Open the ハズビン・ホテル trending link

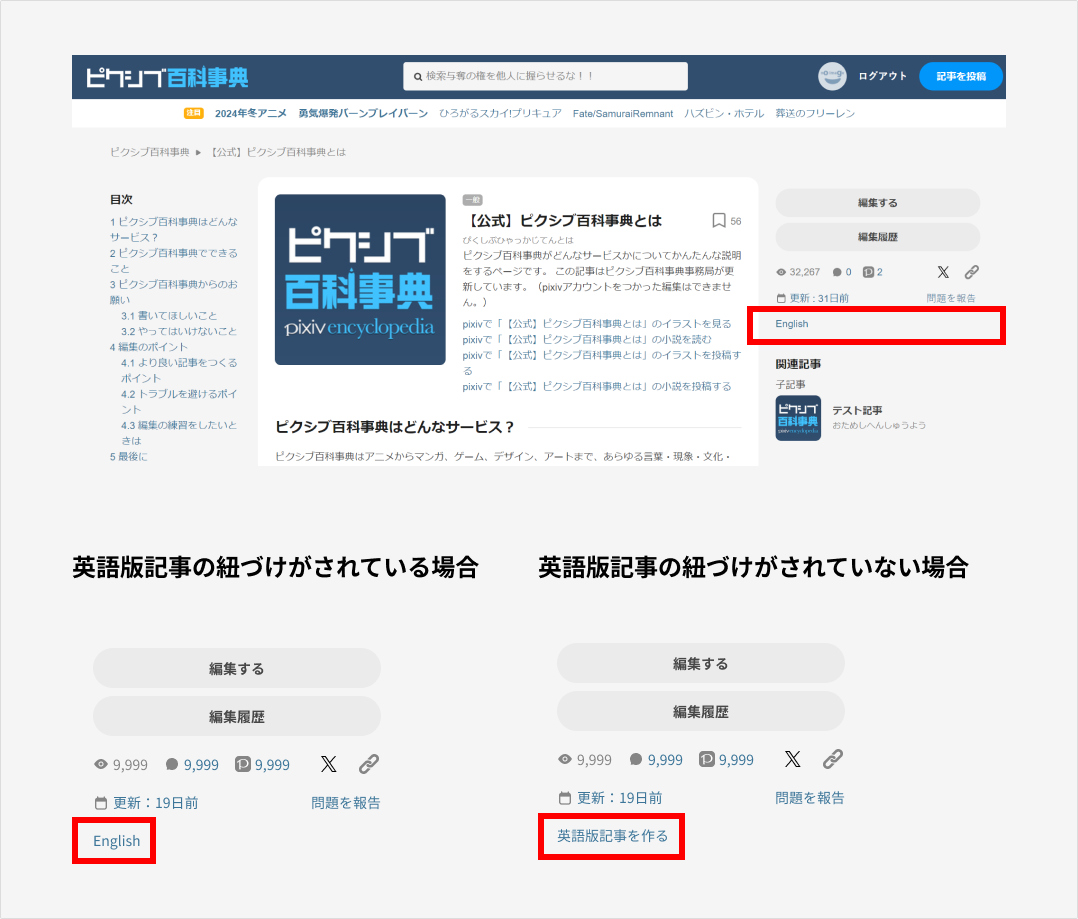coord(724,113)
